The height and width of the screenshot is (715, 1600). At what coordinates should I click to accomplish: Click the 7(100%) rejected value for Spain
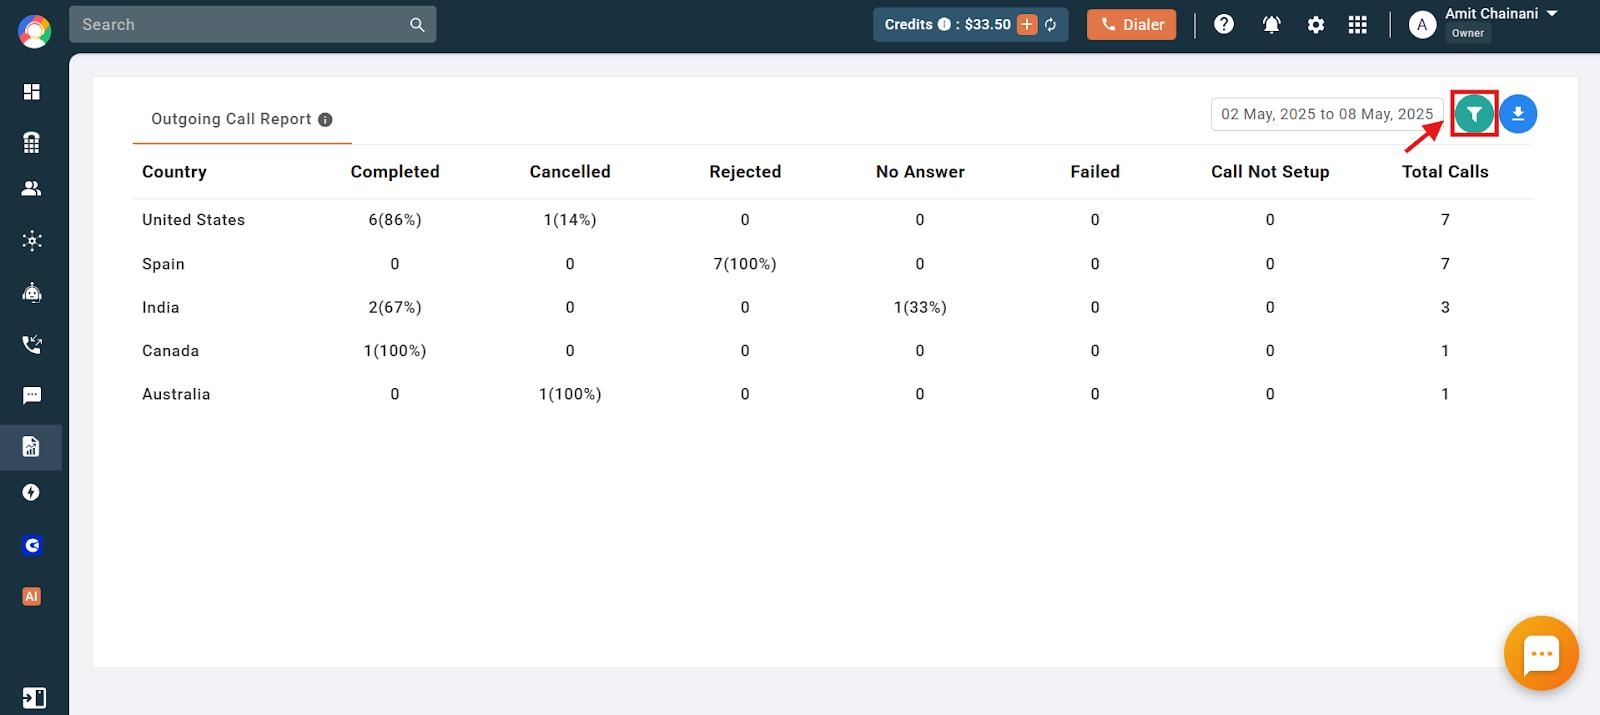click(745, 264)
